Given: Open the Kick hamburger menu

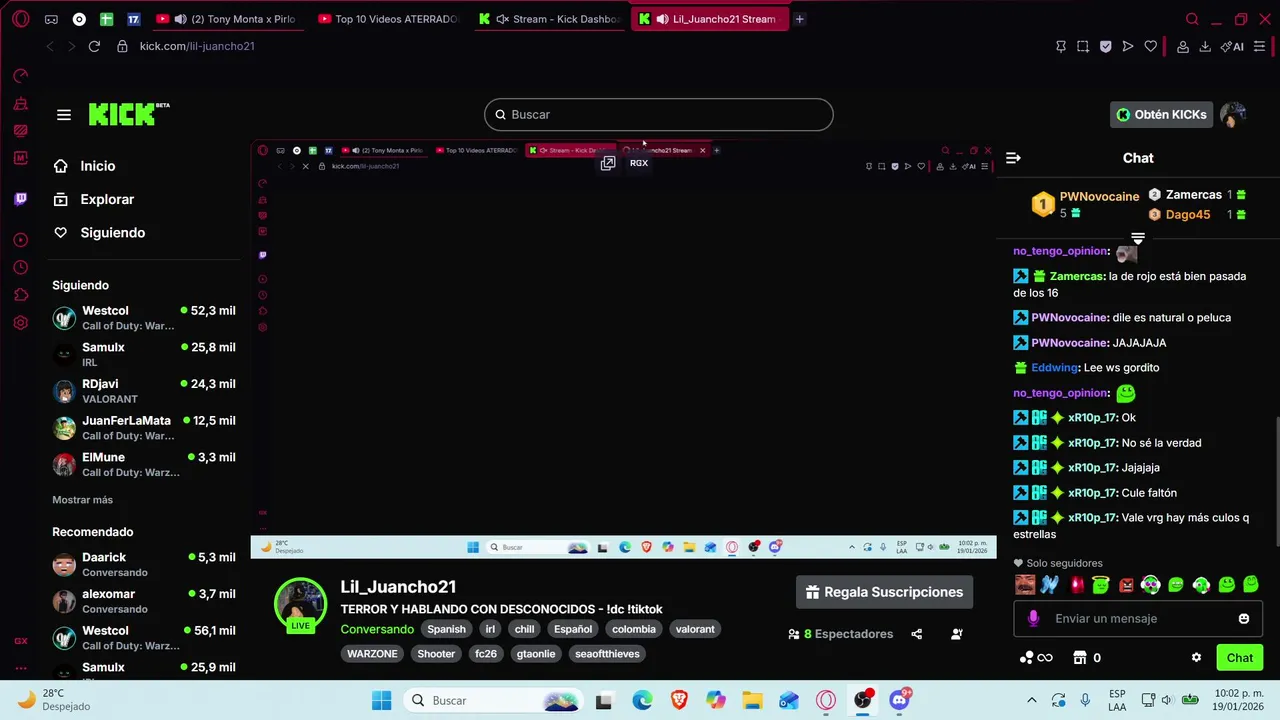Looking at the screenshot, I should click(64, 115).
